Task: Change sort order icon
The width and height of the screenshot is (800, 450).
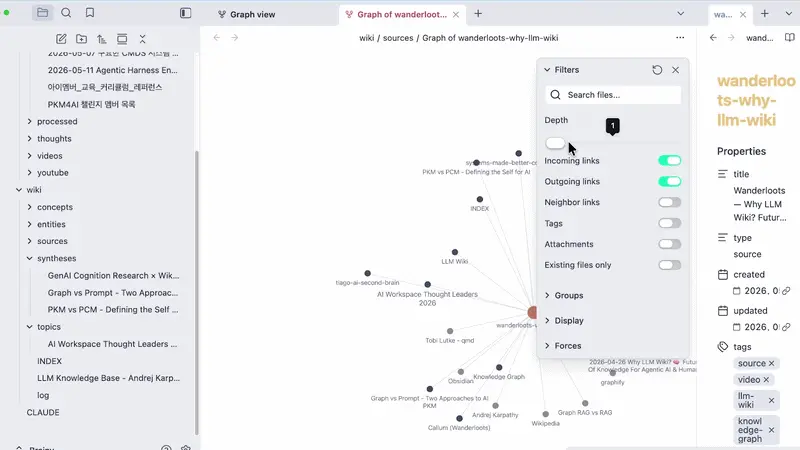Action: [x=102, y=39]
